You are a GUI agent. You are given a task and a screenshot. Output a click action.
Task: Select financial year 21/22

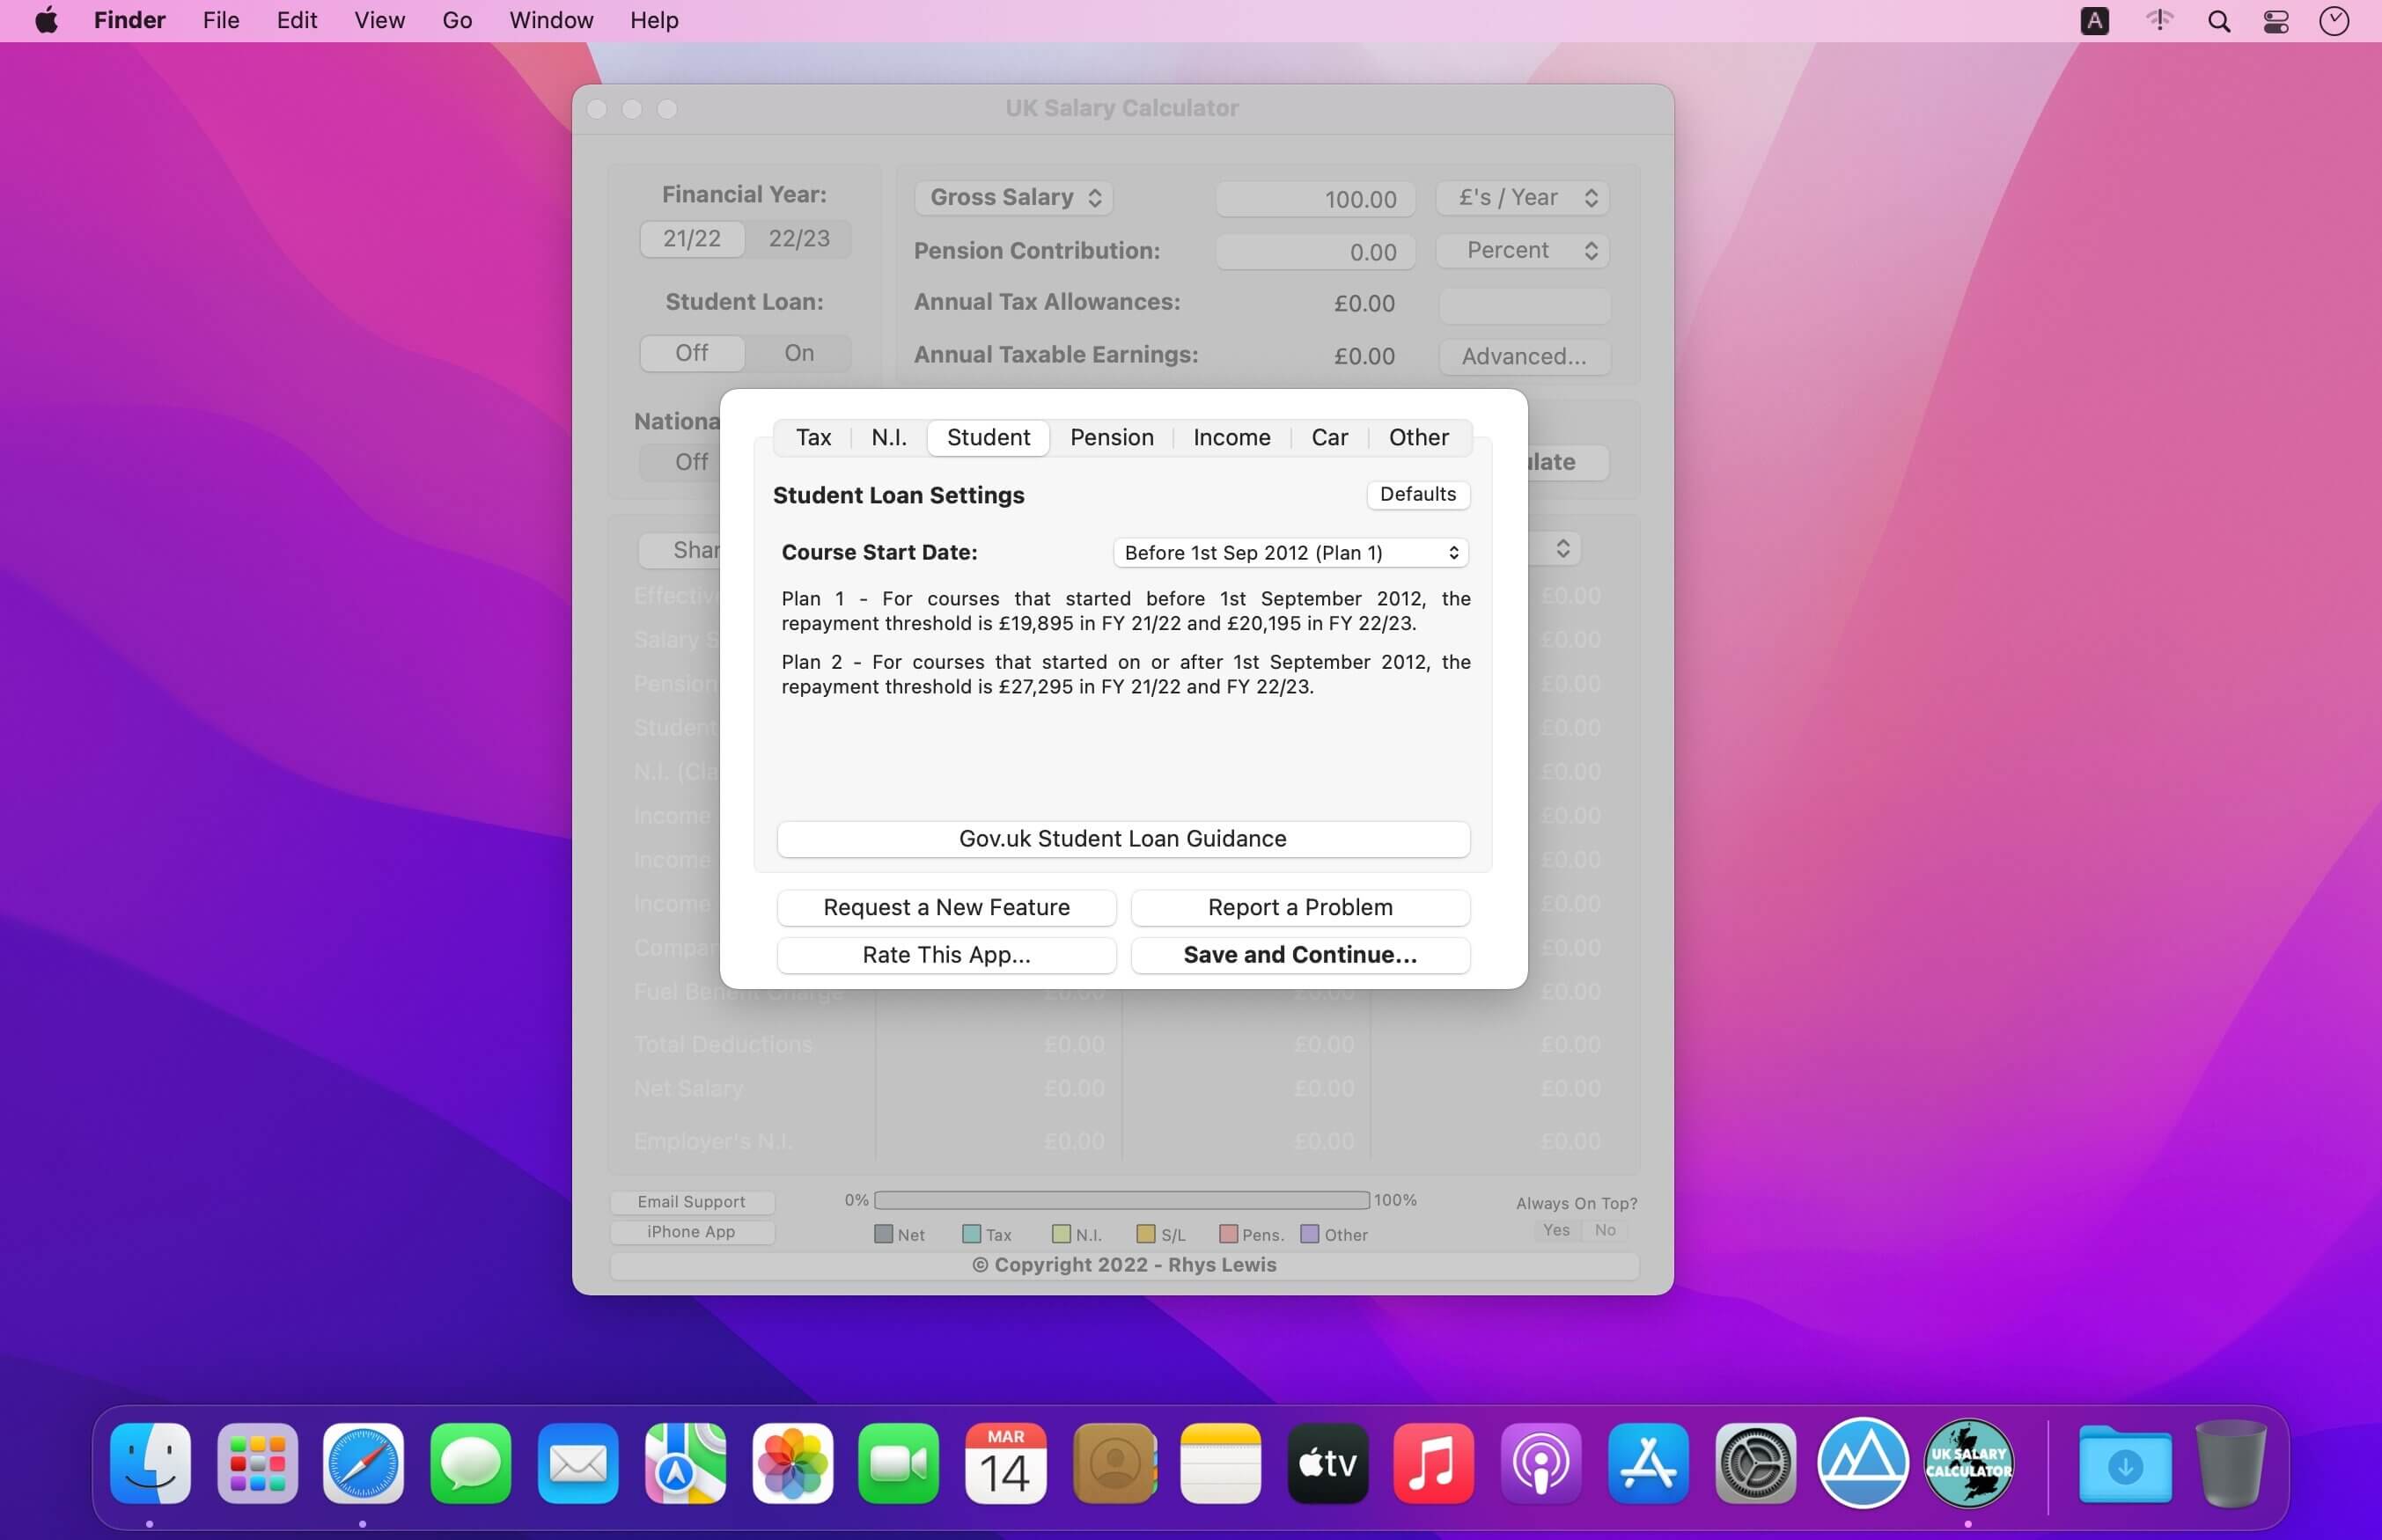(x=691, y=239)
